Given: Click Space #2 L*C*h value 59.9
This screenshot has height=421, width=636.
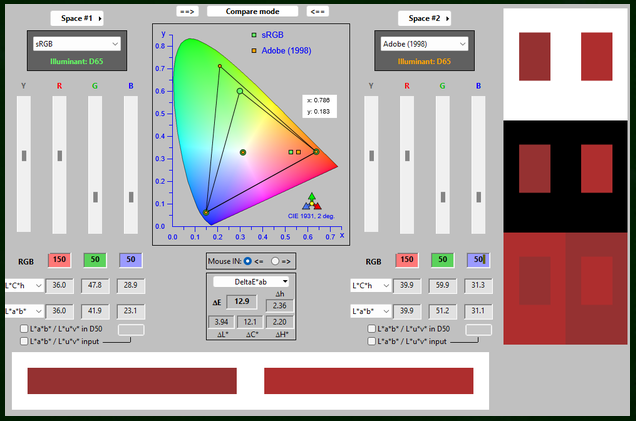Looking at the screenshot, I should point(443,286).
